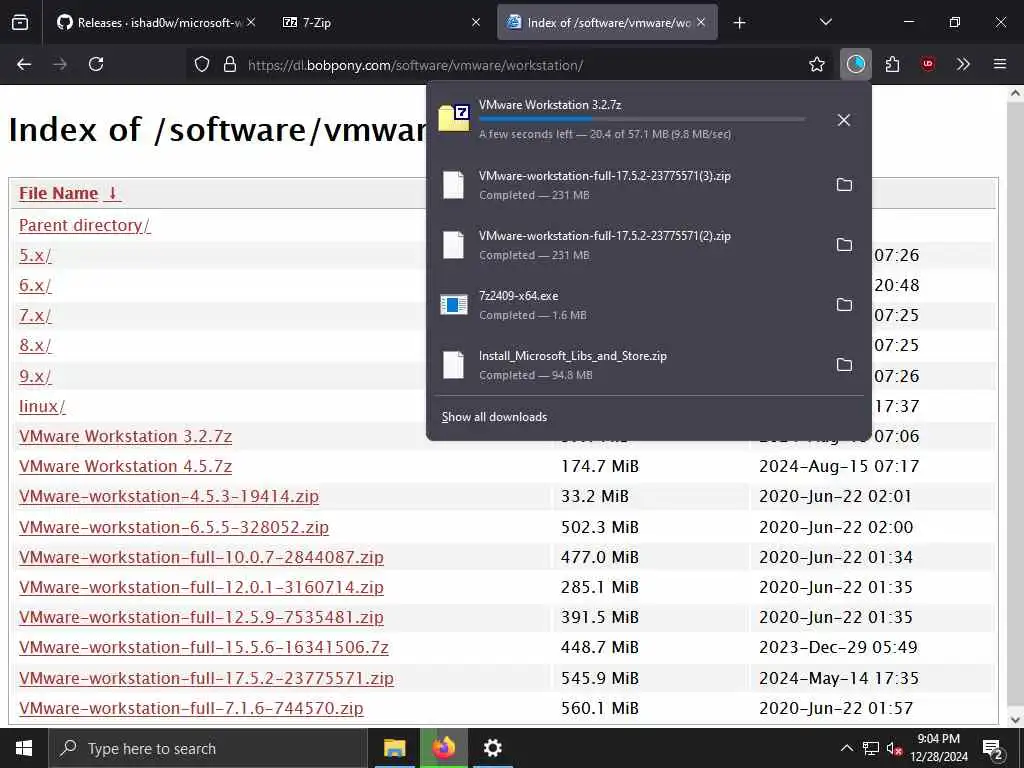
Task: Open the 6.x/ folder link
Action: (35, 285)
